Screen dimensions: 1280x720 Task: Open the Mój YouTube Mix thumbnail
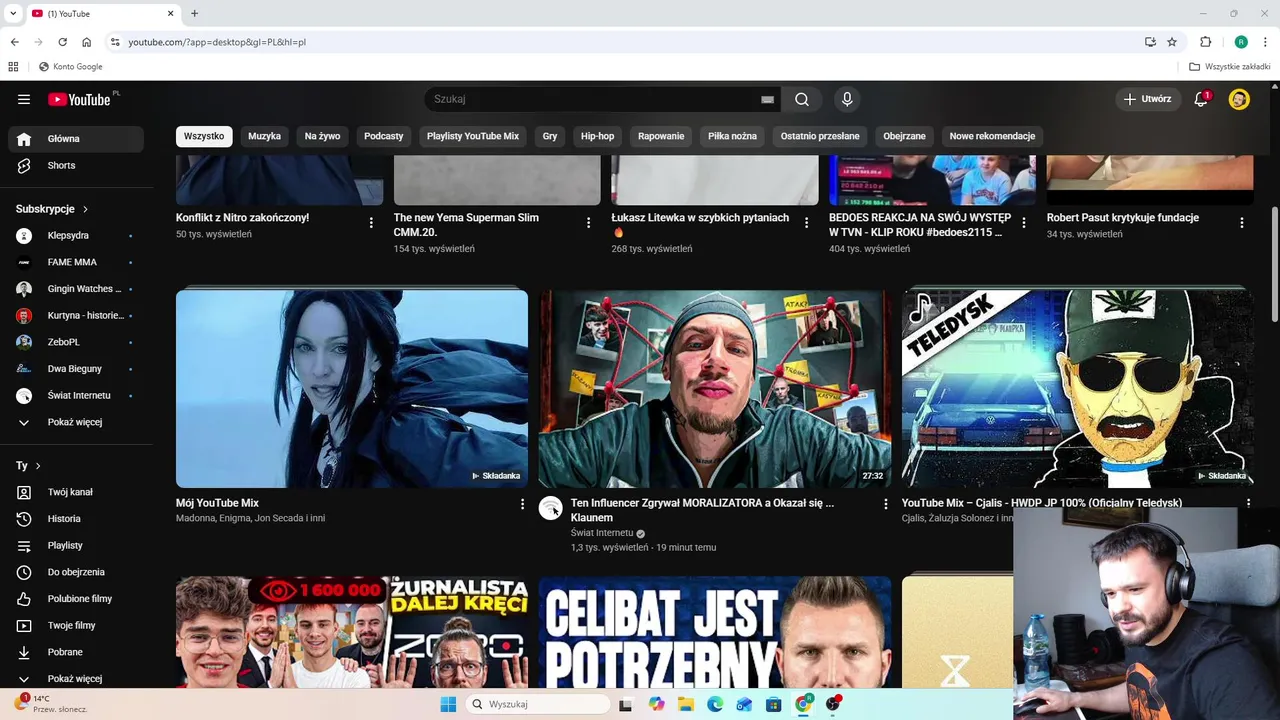point(352,389)
